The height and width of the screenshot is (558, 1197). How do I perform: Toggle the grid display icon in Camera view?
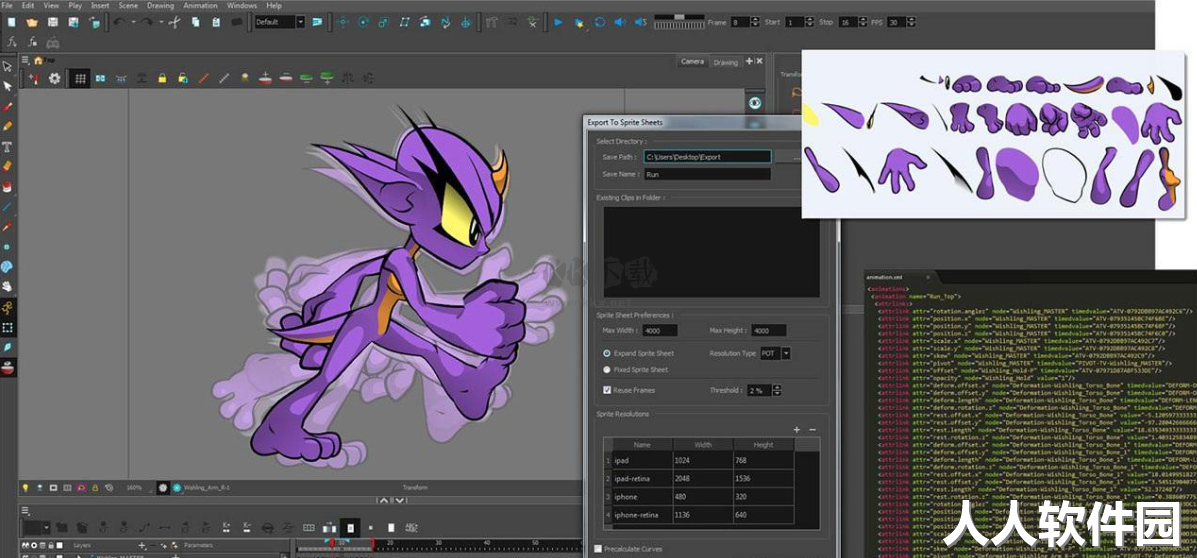click(79, 78)
